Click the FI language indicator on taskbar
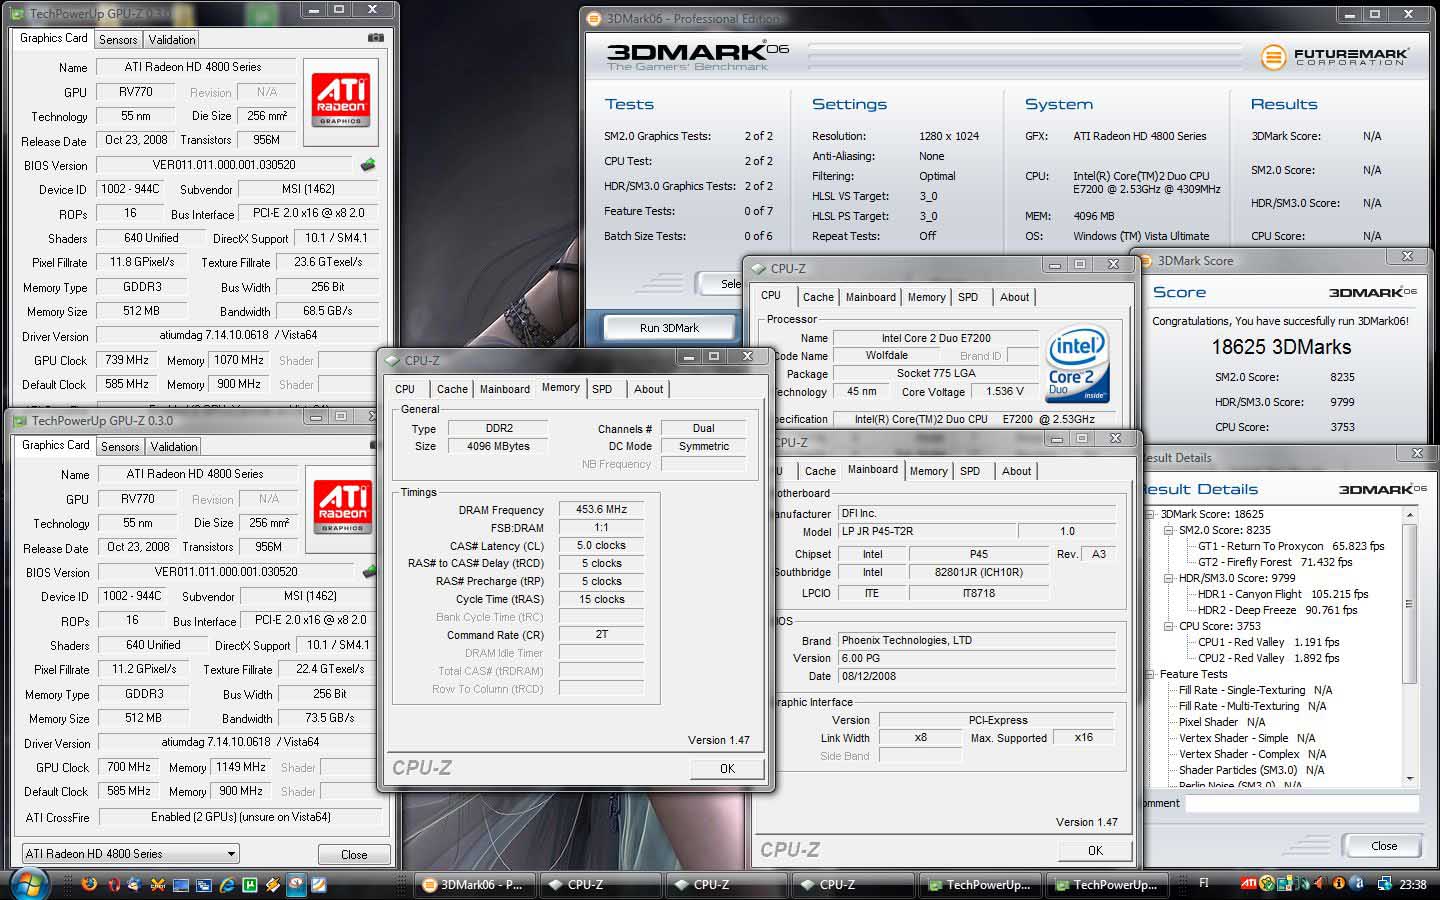Screen dimensions: 1440x900 1204,883
